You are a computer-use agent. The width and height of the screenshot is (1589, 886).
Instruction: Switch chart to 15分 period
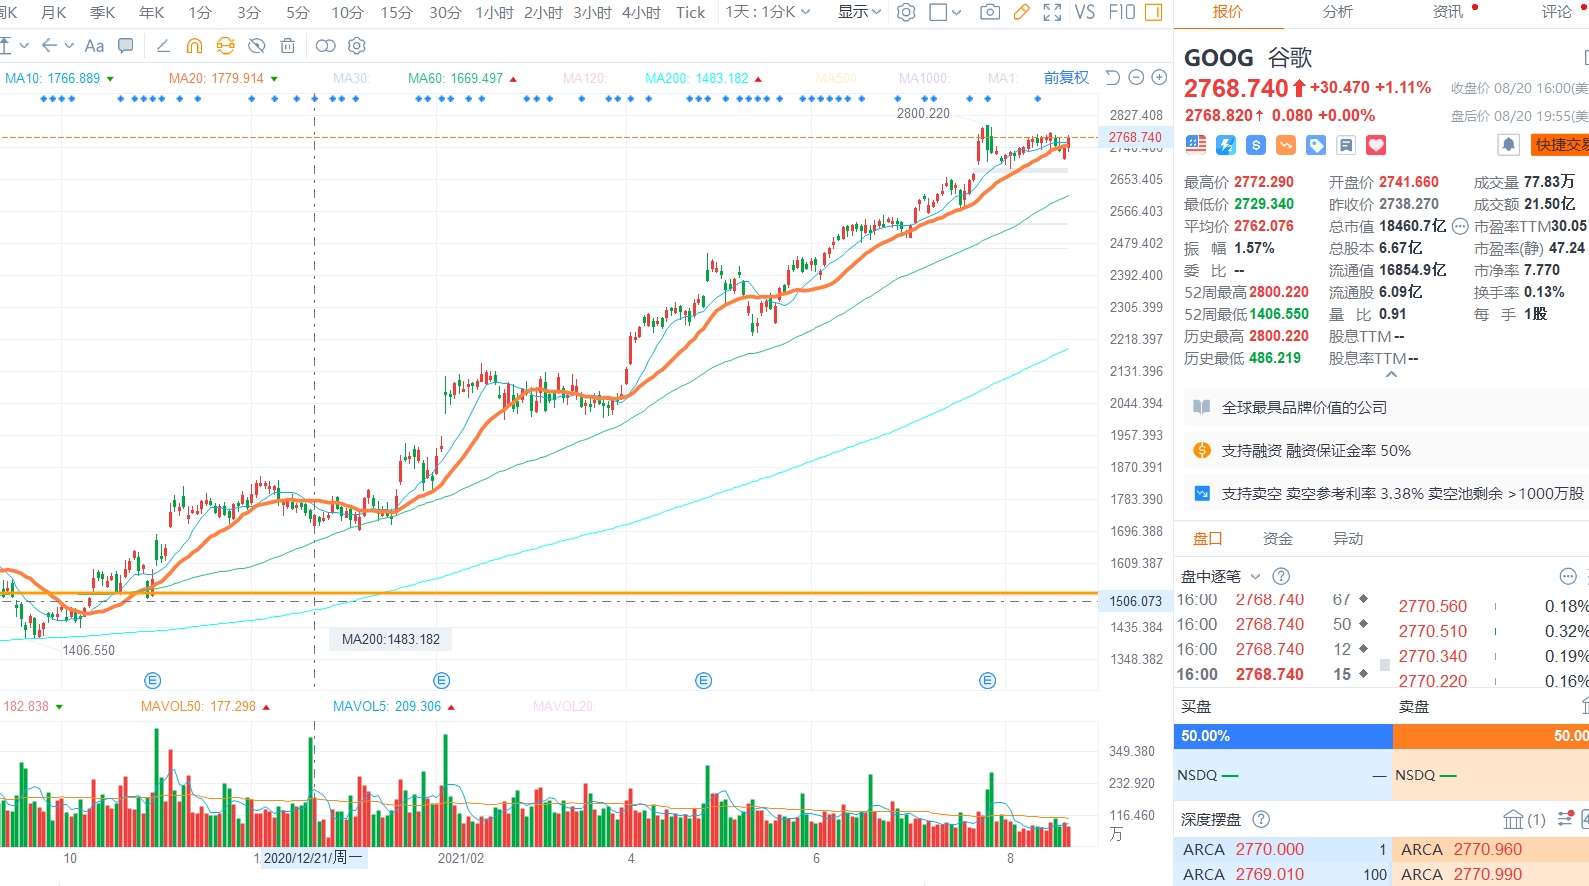(x=396, y=13)
